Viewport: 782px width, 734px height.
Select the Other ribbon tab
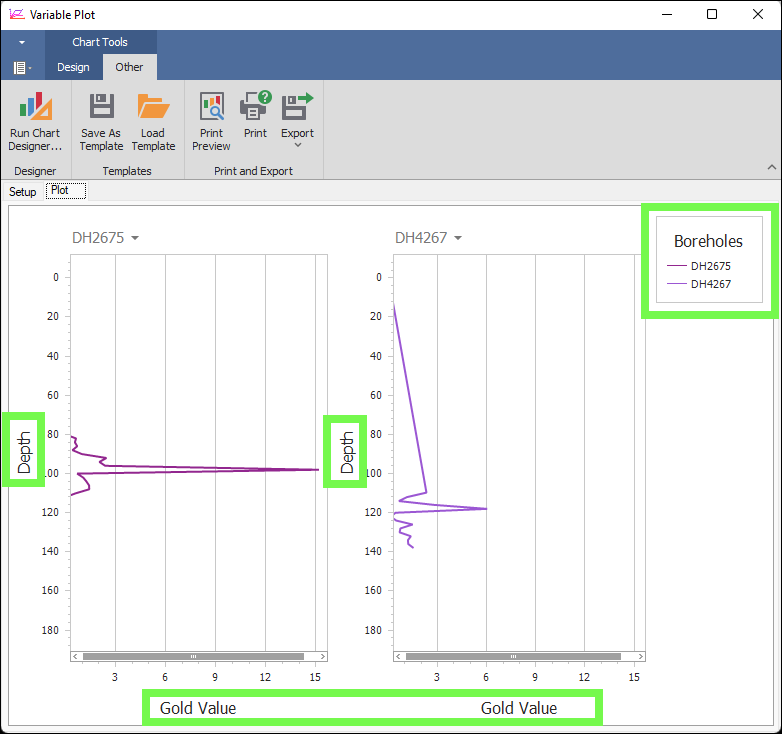(x=129, y=68)
